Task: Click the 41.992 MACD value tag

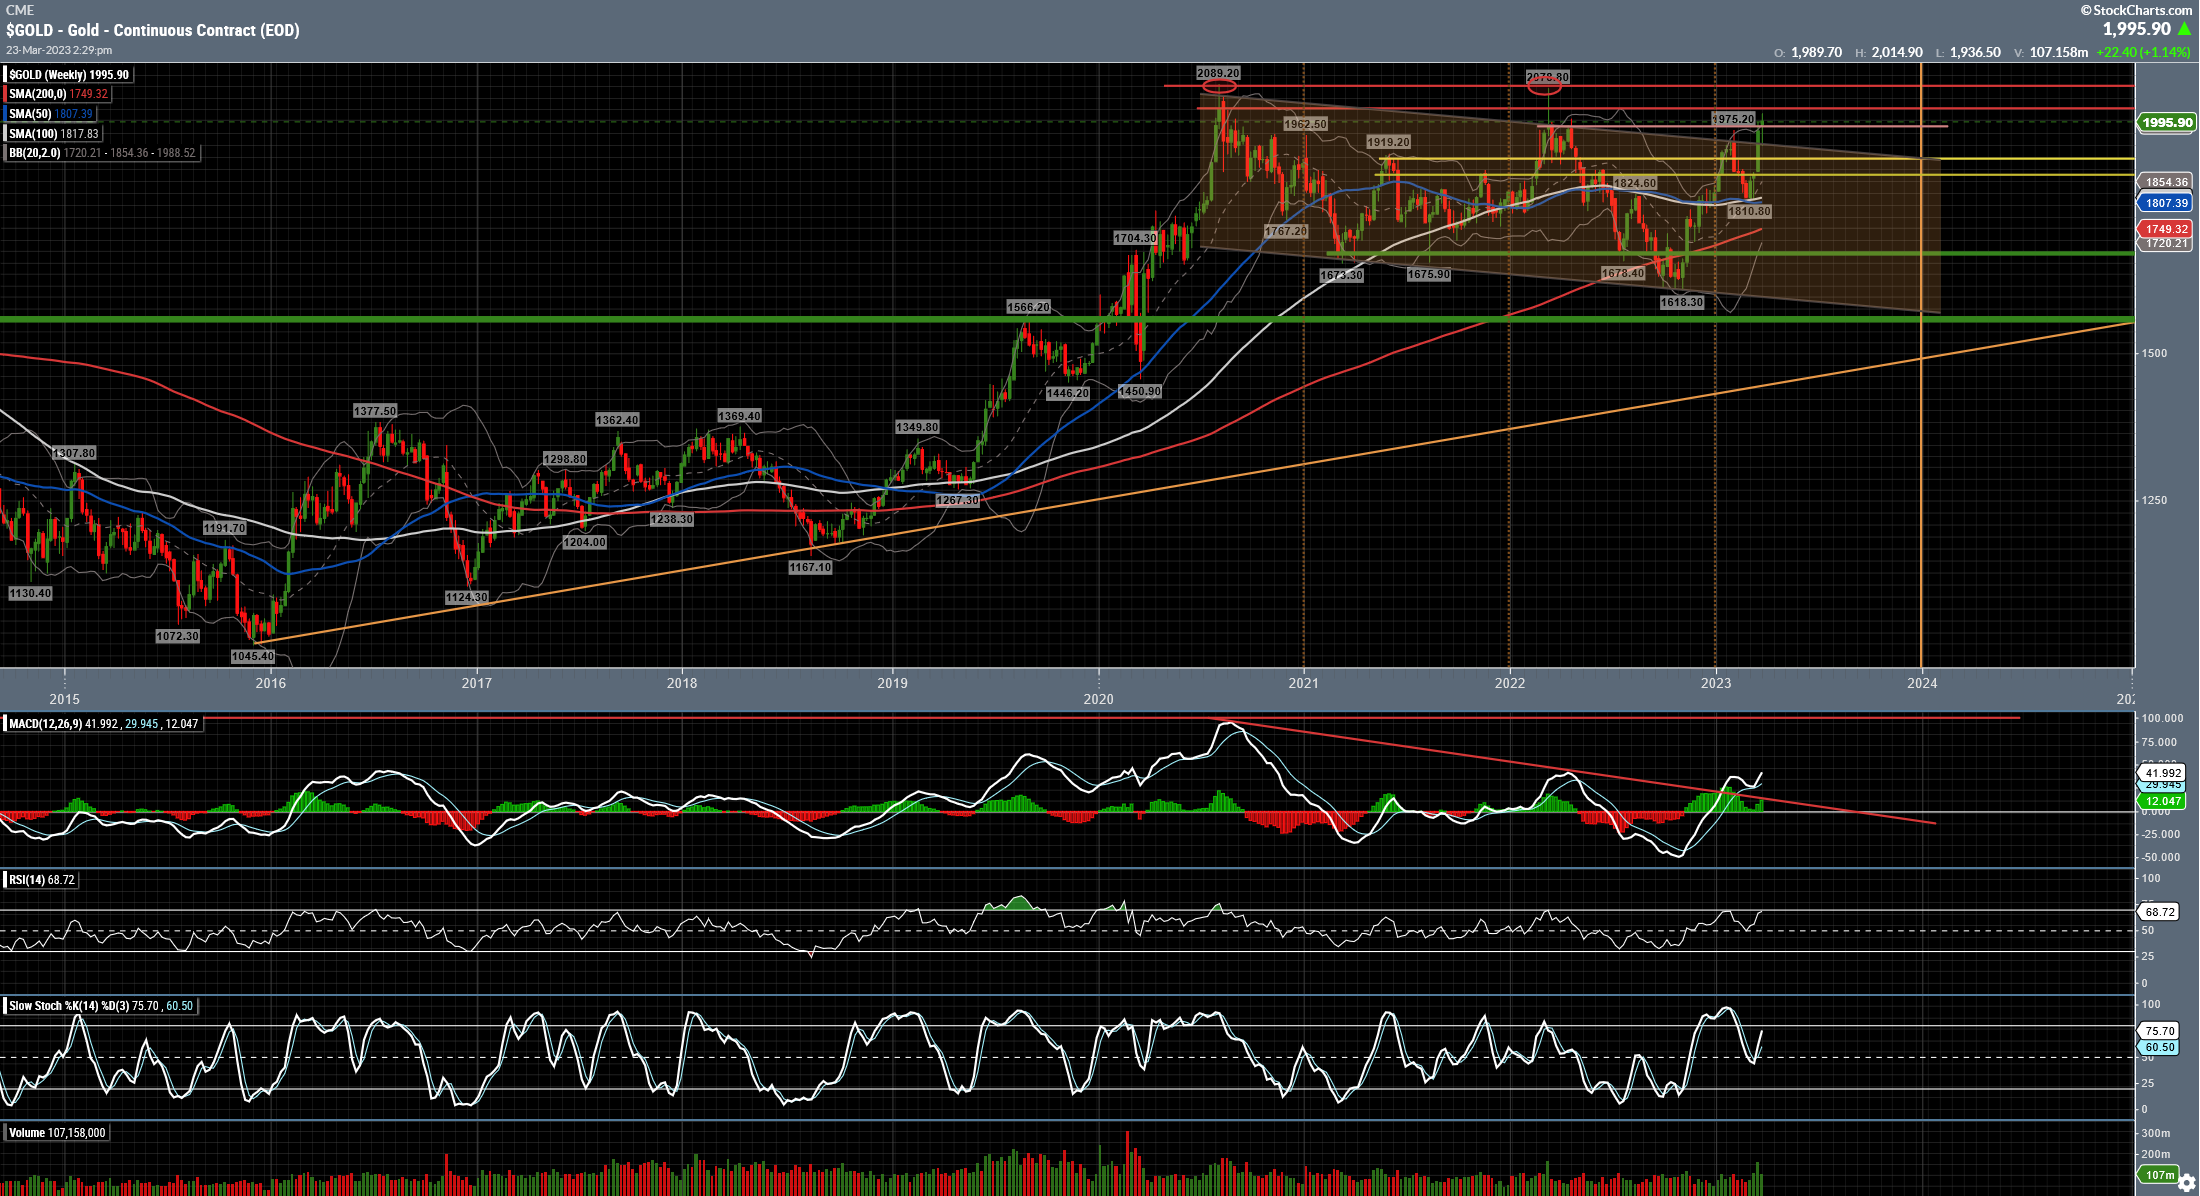Action: point(2163,772)
